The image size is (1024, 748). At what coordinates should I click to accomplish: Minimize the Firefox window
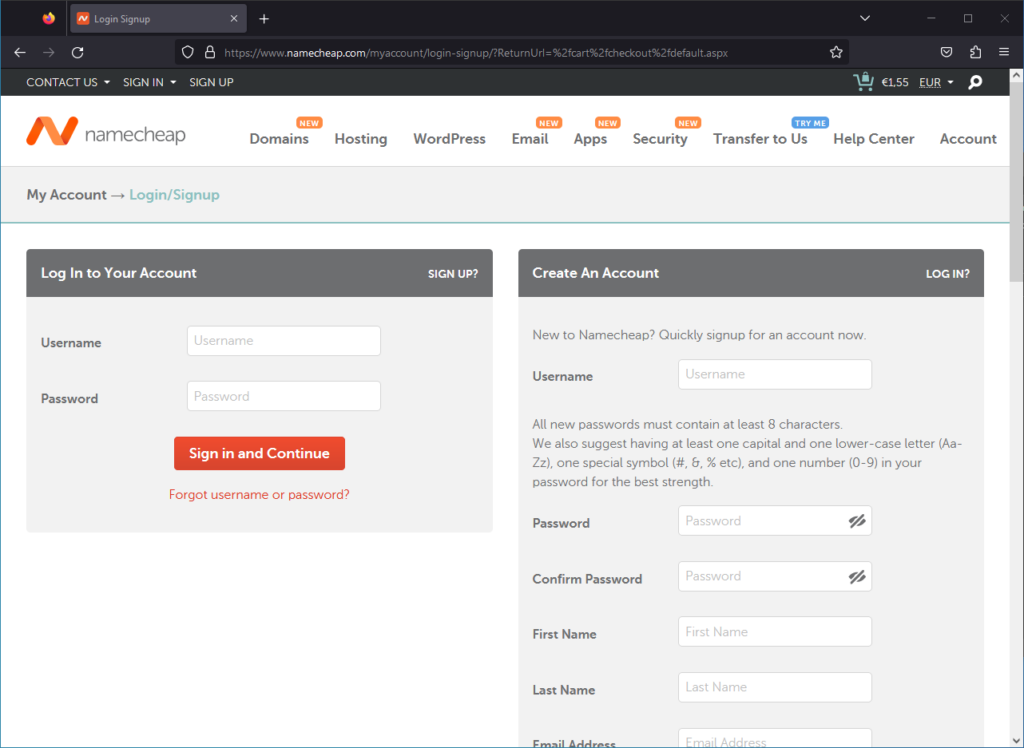point(931,18)
